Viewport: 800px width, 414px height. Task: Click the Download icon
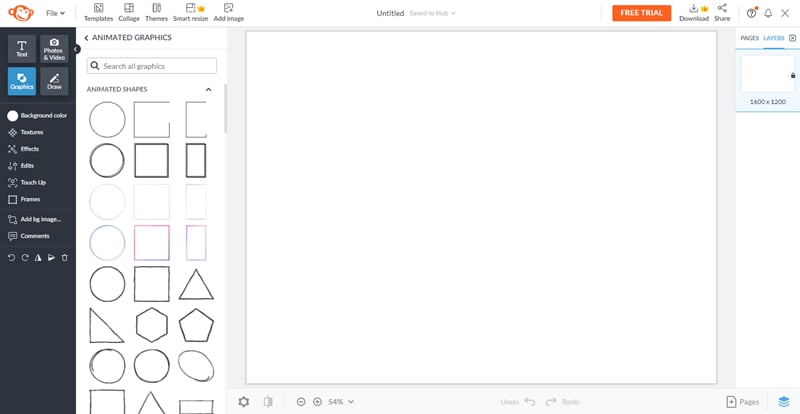point(694,13)
